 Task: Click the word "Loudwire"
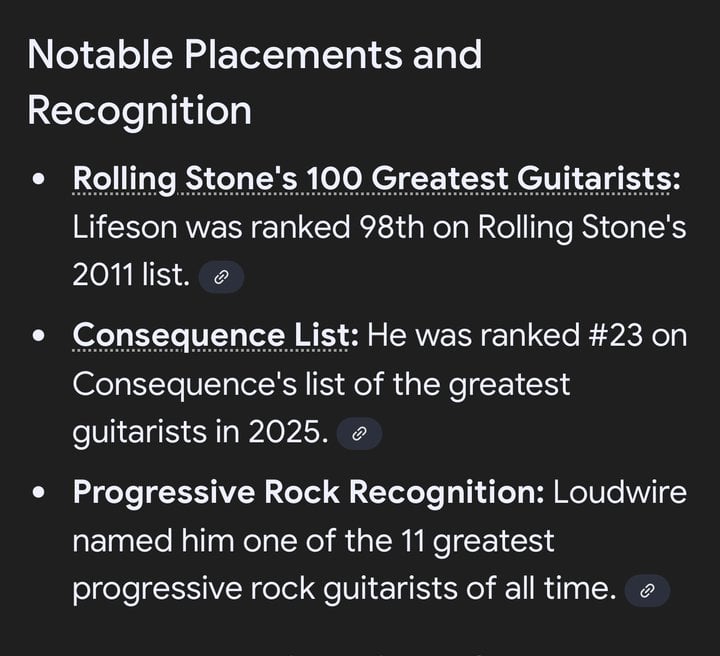[620, 492]
